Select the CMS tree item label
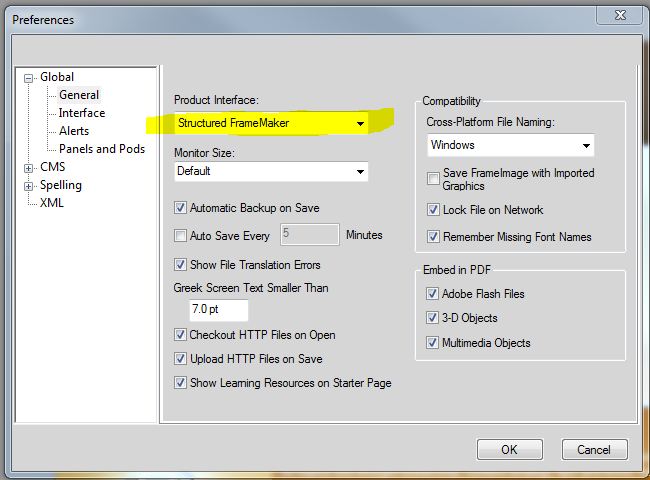650x480 pixels. (x=53, y=167)
